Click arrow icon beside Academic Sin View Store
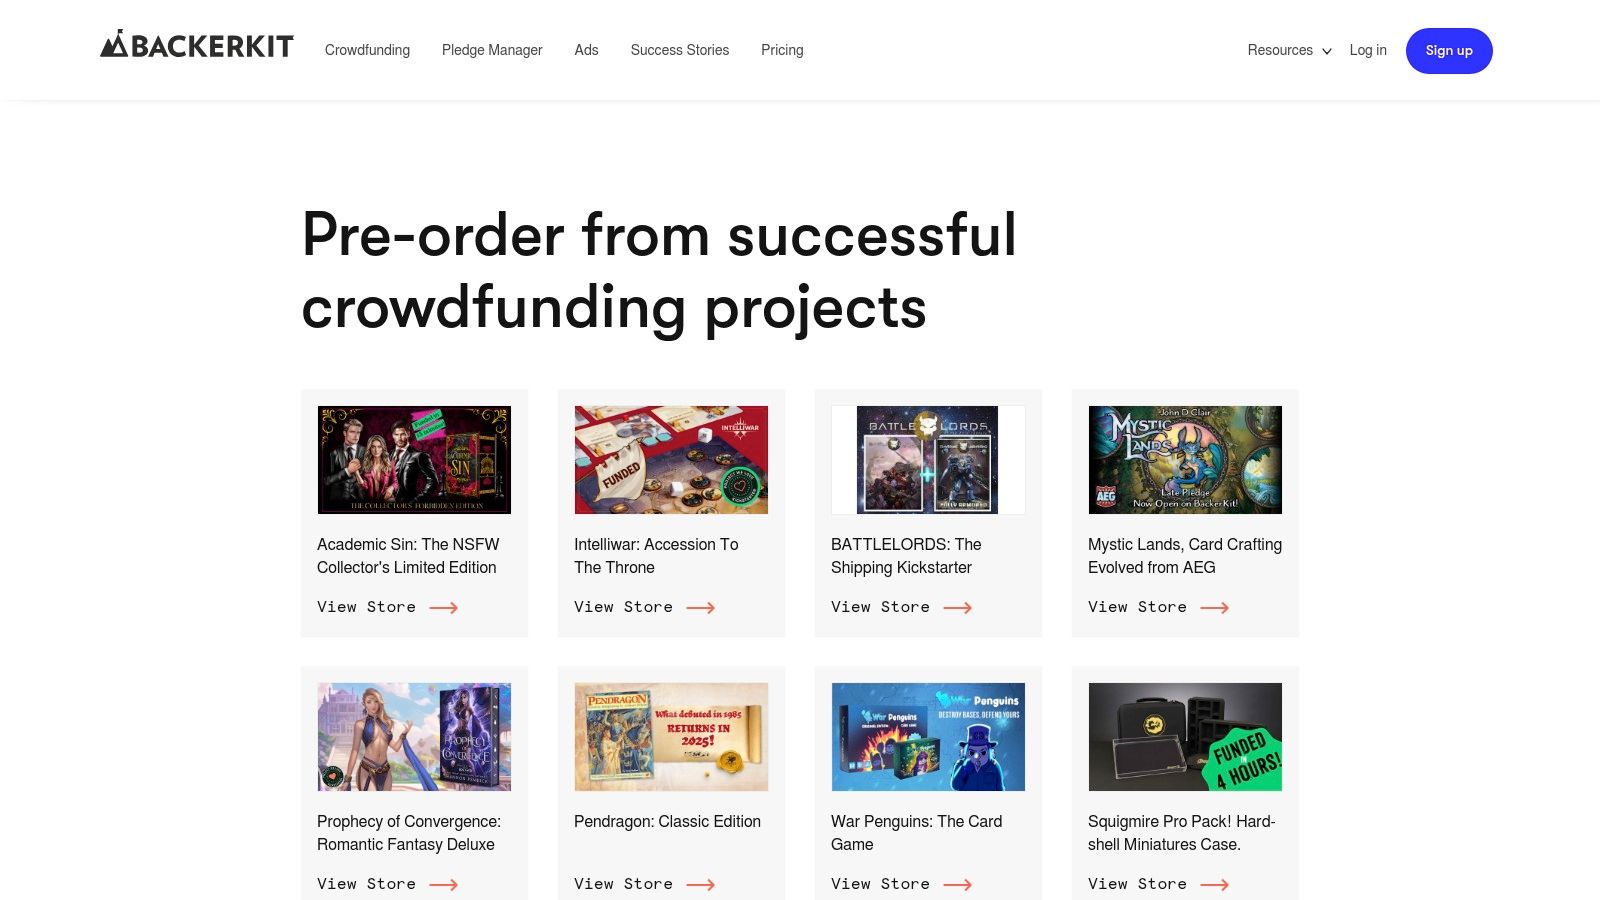The image size is (1600, 900). [x=444, y=608]
